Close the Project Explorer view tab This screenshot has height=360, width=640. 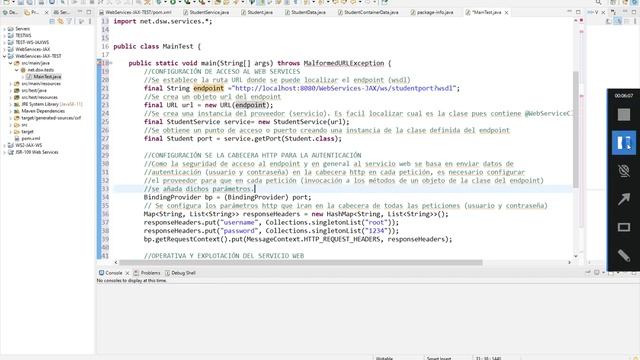46,13
